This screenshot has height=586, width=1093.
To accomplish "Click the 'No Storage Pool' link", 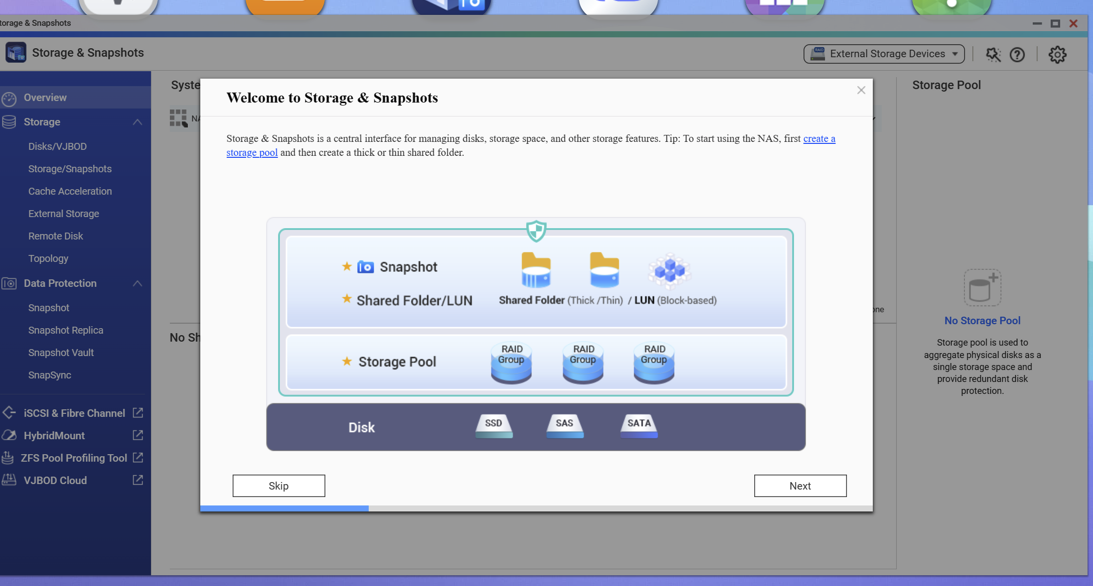I will (982, 321).
